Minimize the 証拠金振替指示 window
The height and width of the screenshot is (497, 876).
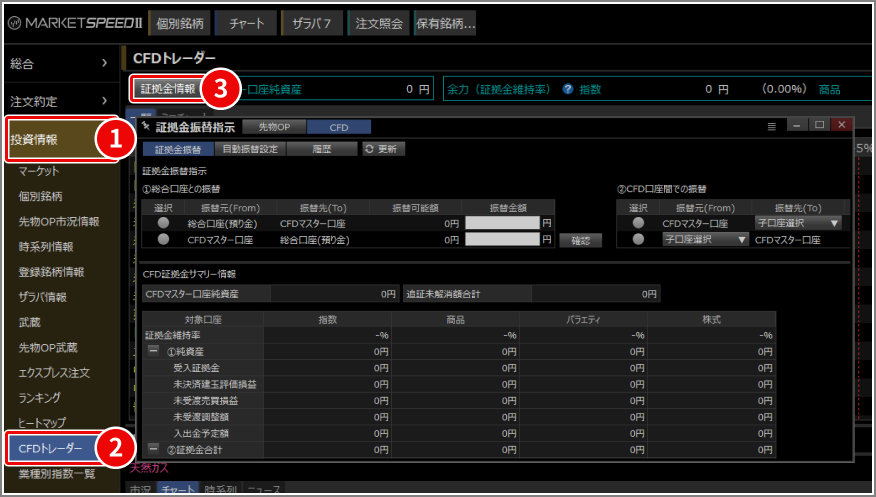click(797, 125)
